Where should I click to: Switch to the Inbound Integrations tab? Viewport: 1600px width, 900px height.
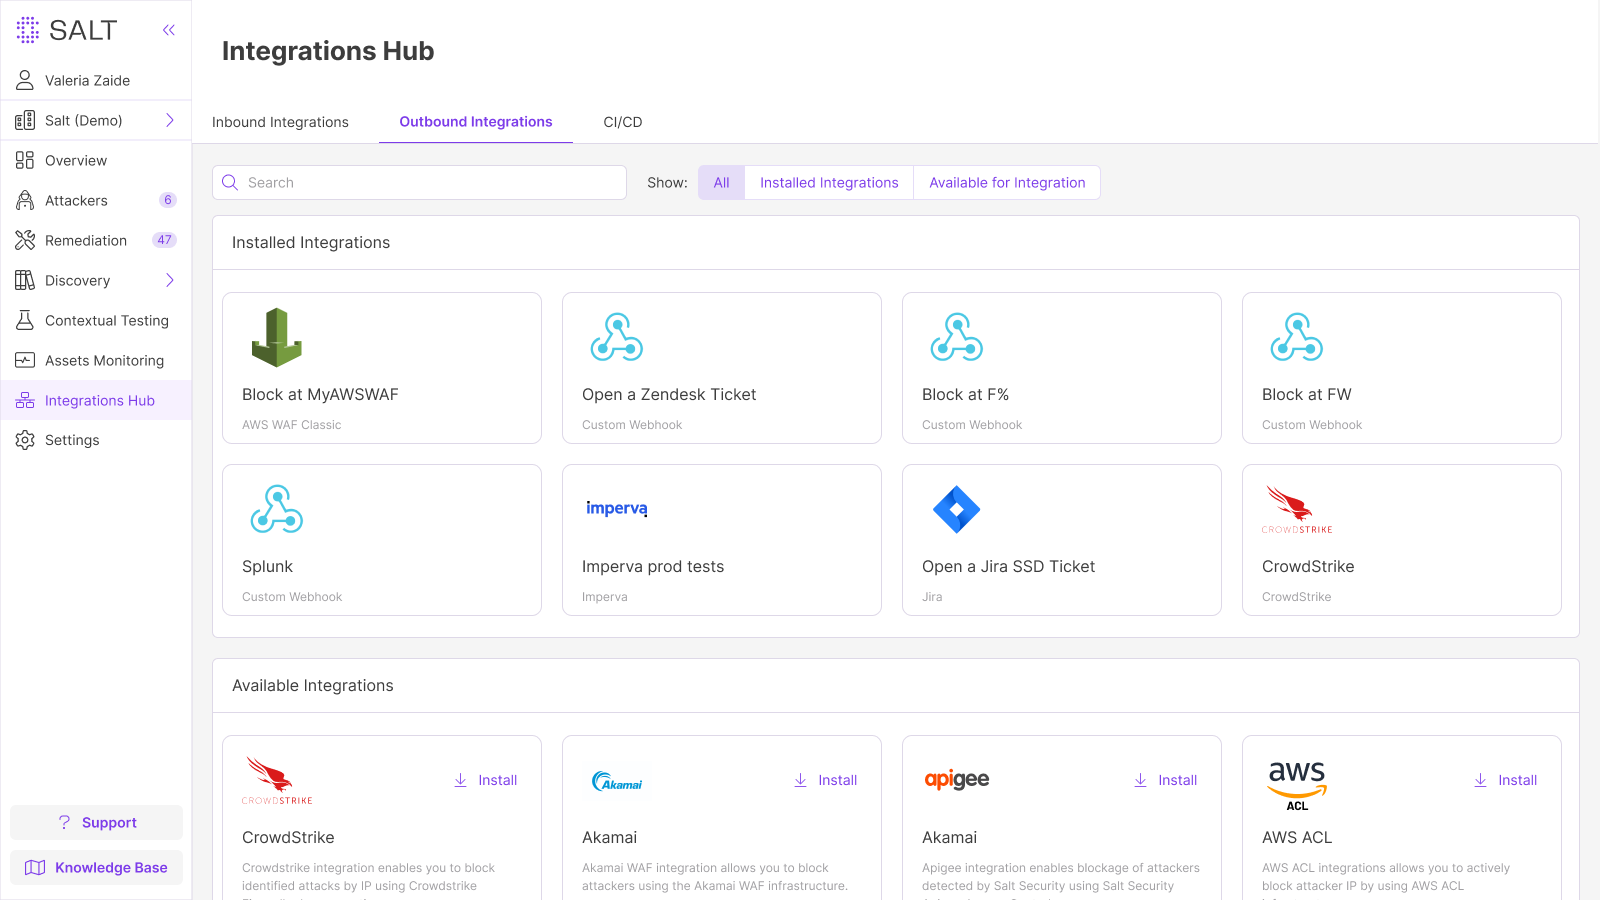coord(280,122)
